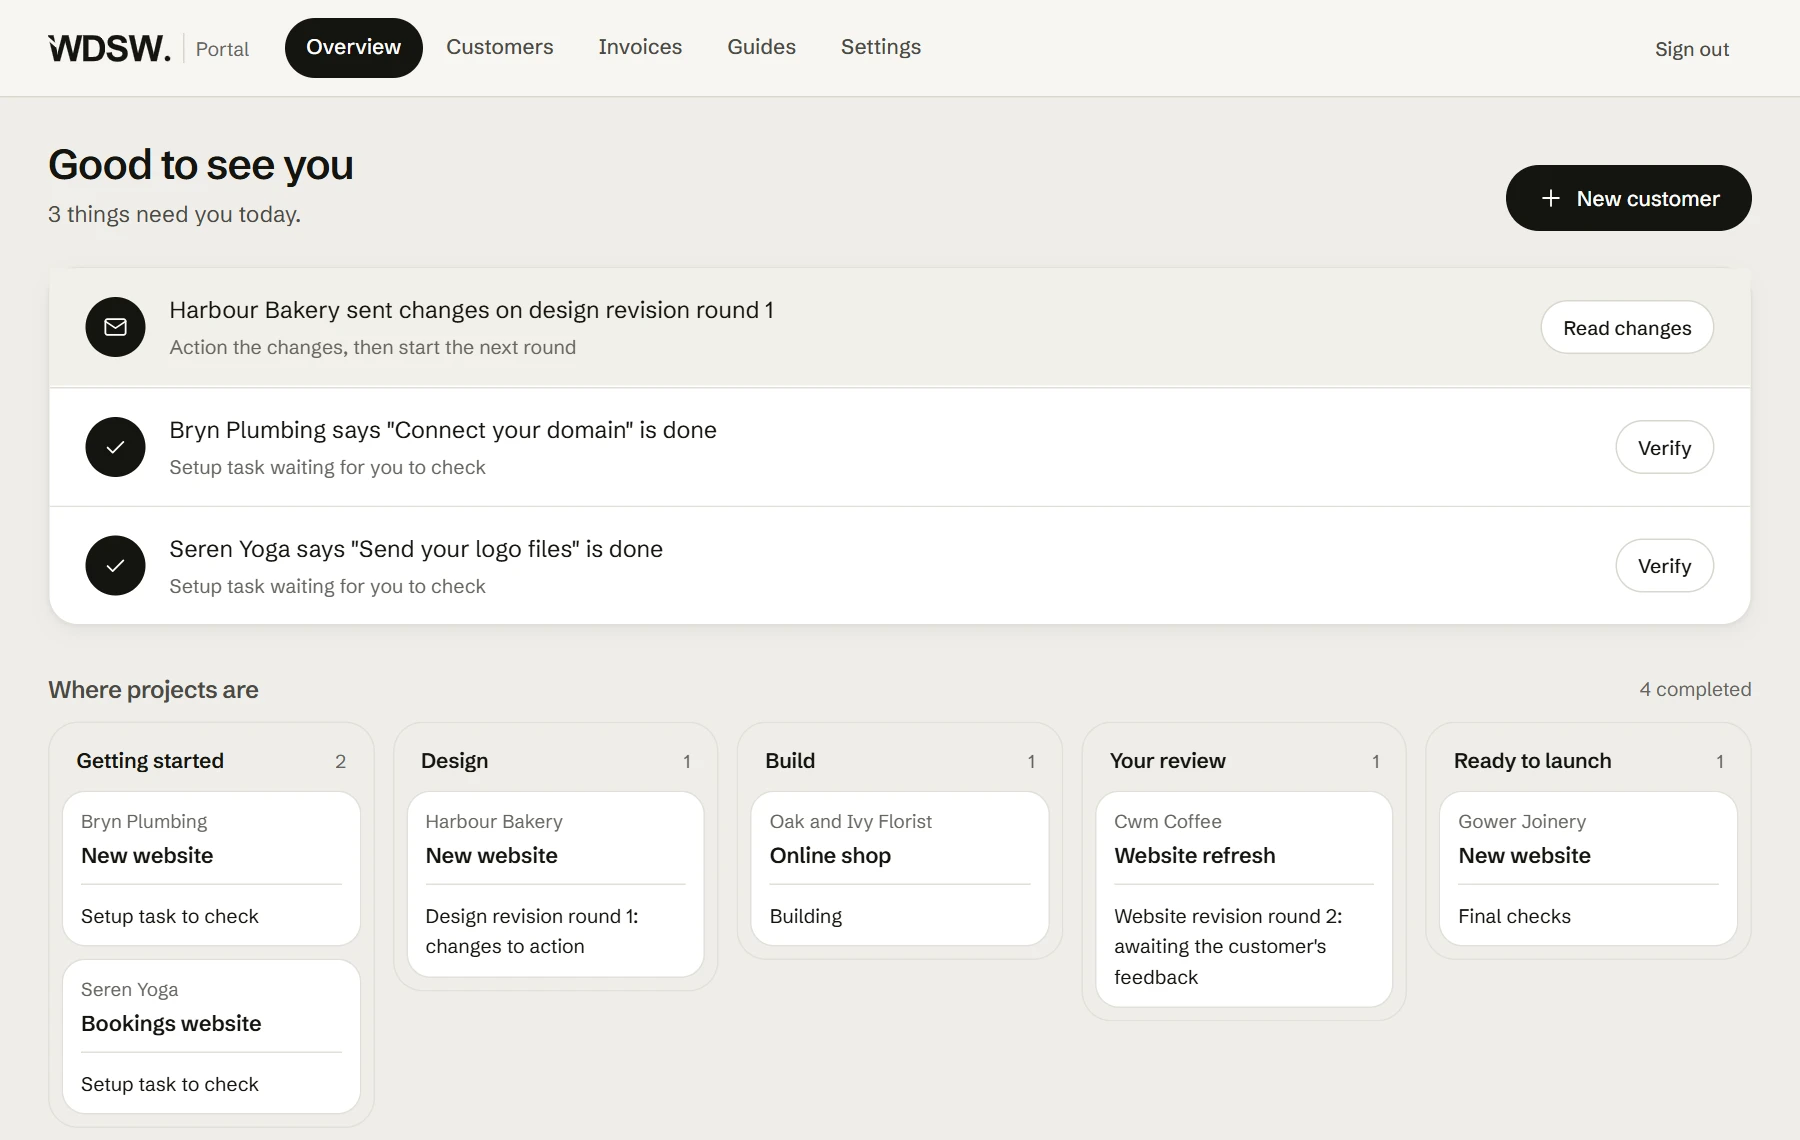Click the Building status on Oak and Ivy card

point(806,916)
